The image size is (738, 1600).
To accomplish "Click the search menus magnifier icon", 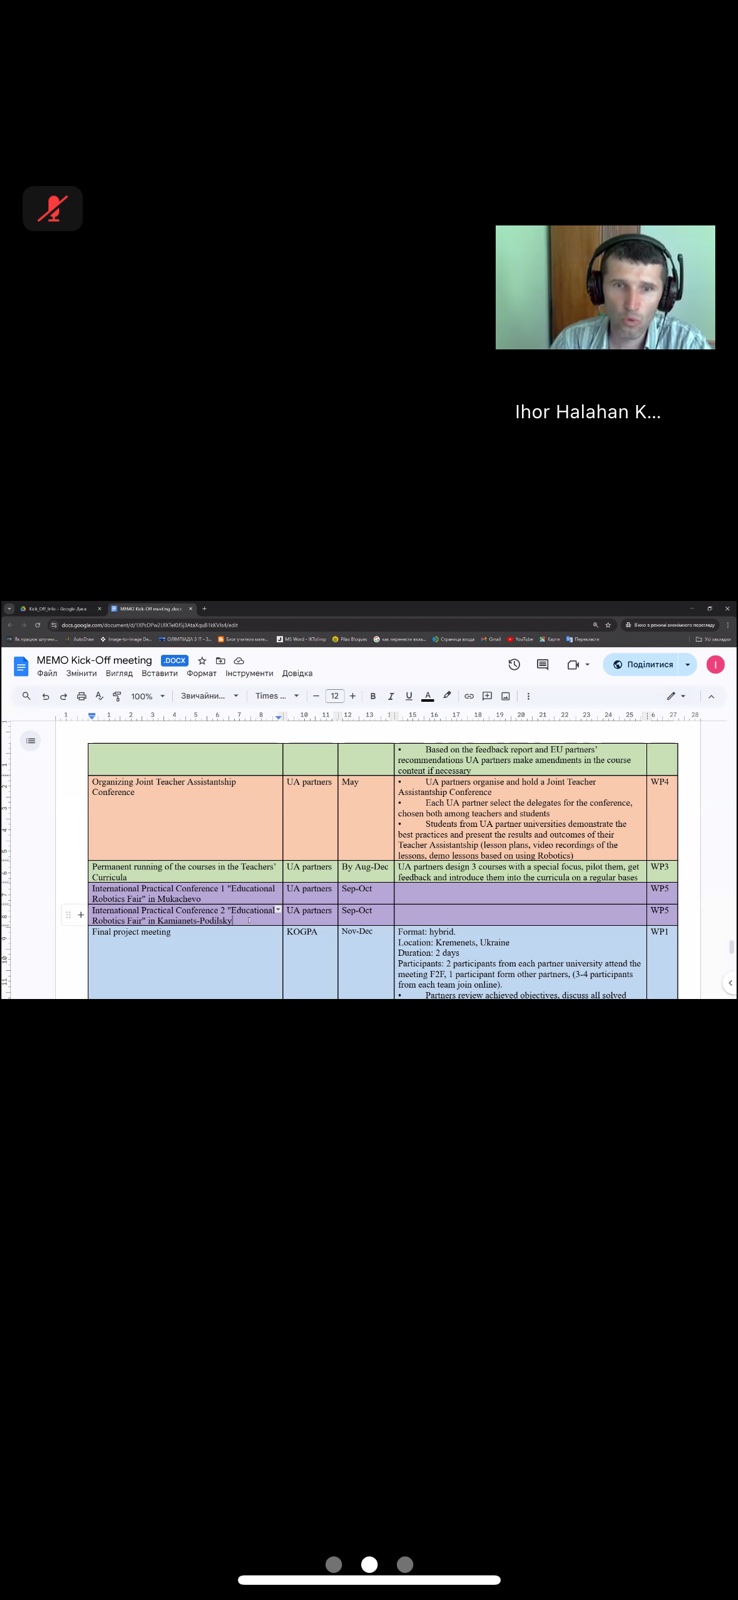I will coord(26,696).
